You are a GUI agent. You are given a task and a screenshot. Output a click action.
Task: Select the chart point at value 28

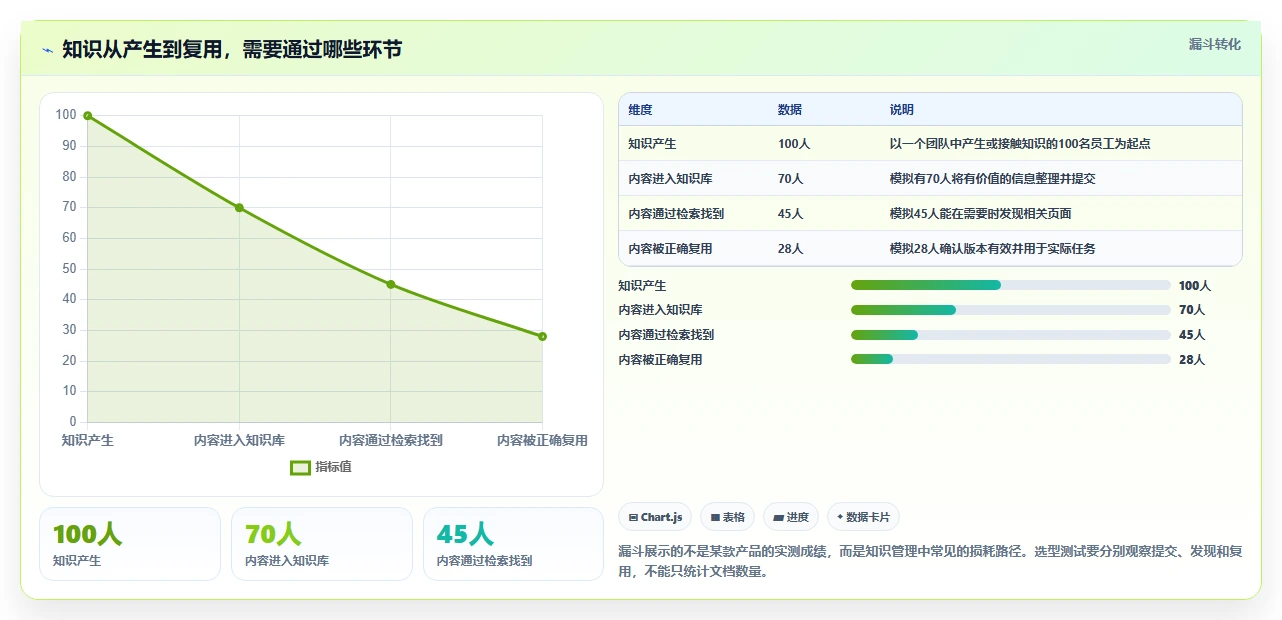pyautogui.click(x=542, y=337)
